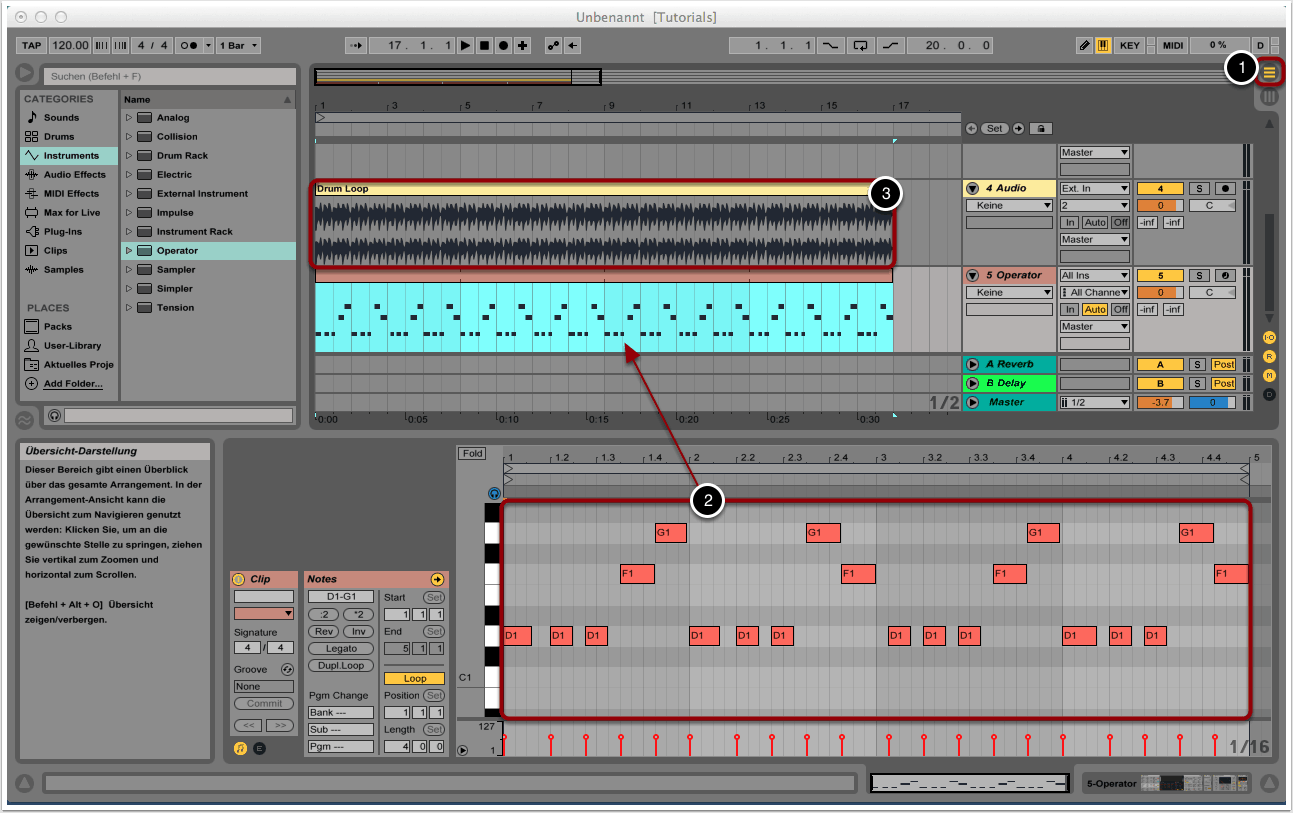Open the Ext. In input dropdown
The height and width of the screenshot is (813, 1293).
[x=1094, y=189]
